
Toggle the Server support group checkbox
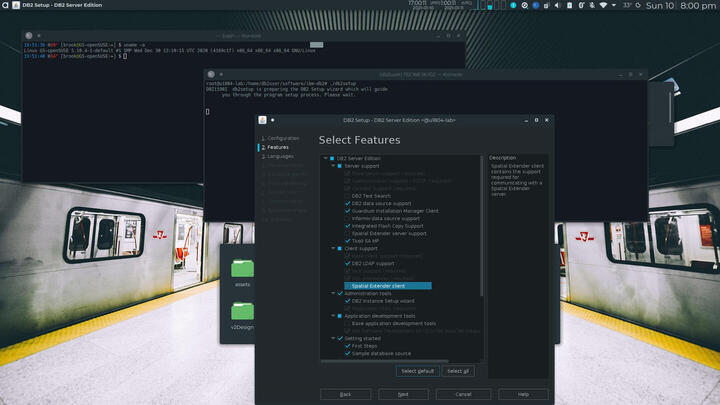coord(340,166)
